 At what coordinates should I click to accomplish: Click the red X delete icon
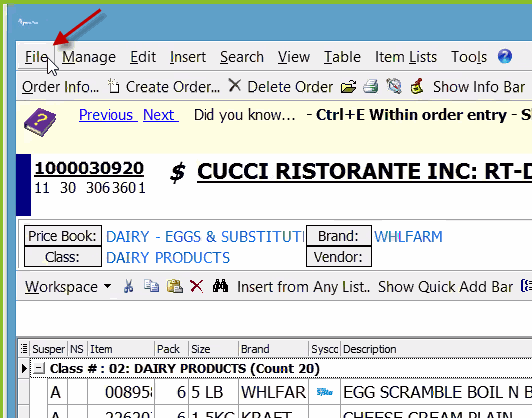[196, 286]
